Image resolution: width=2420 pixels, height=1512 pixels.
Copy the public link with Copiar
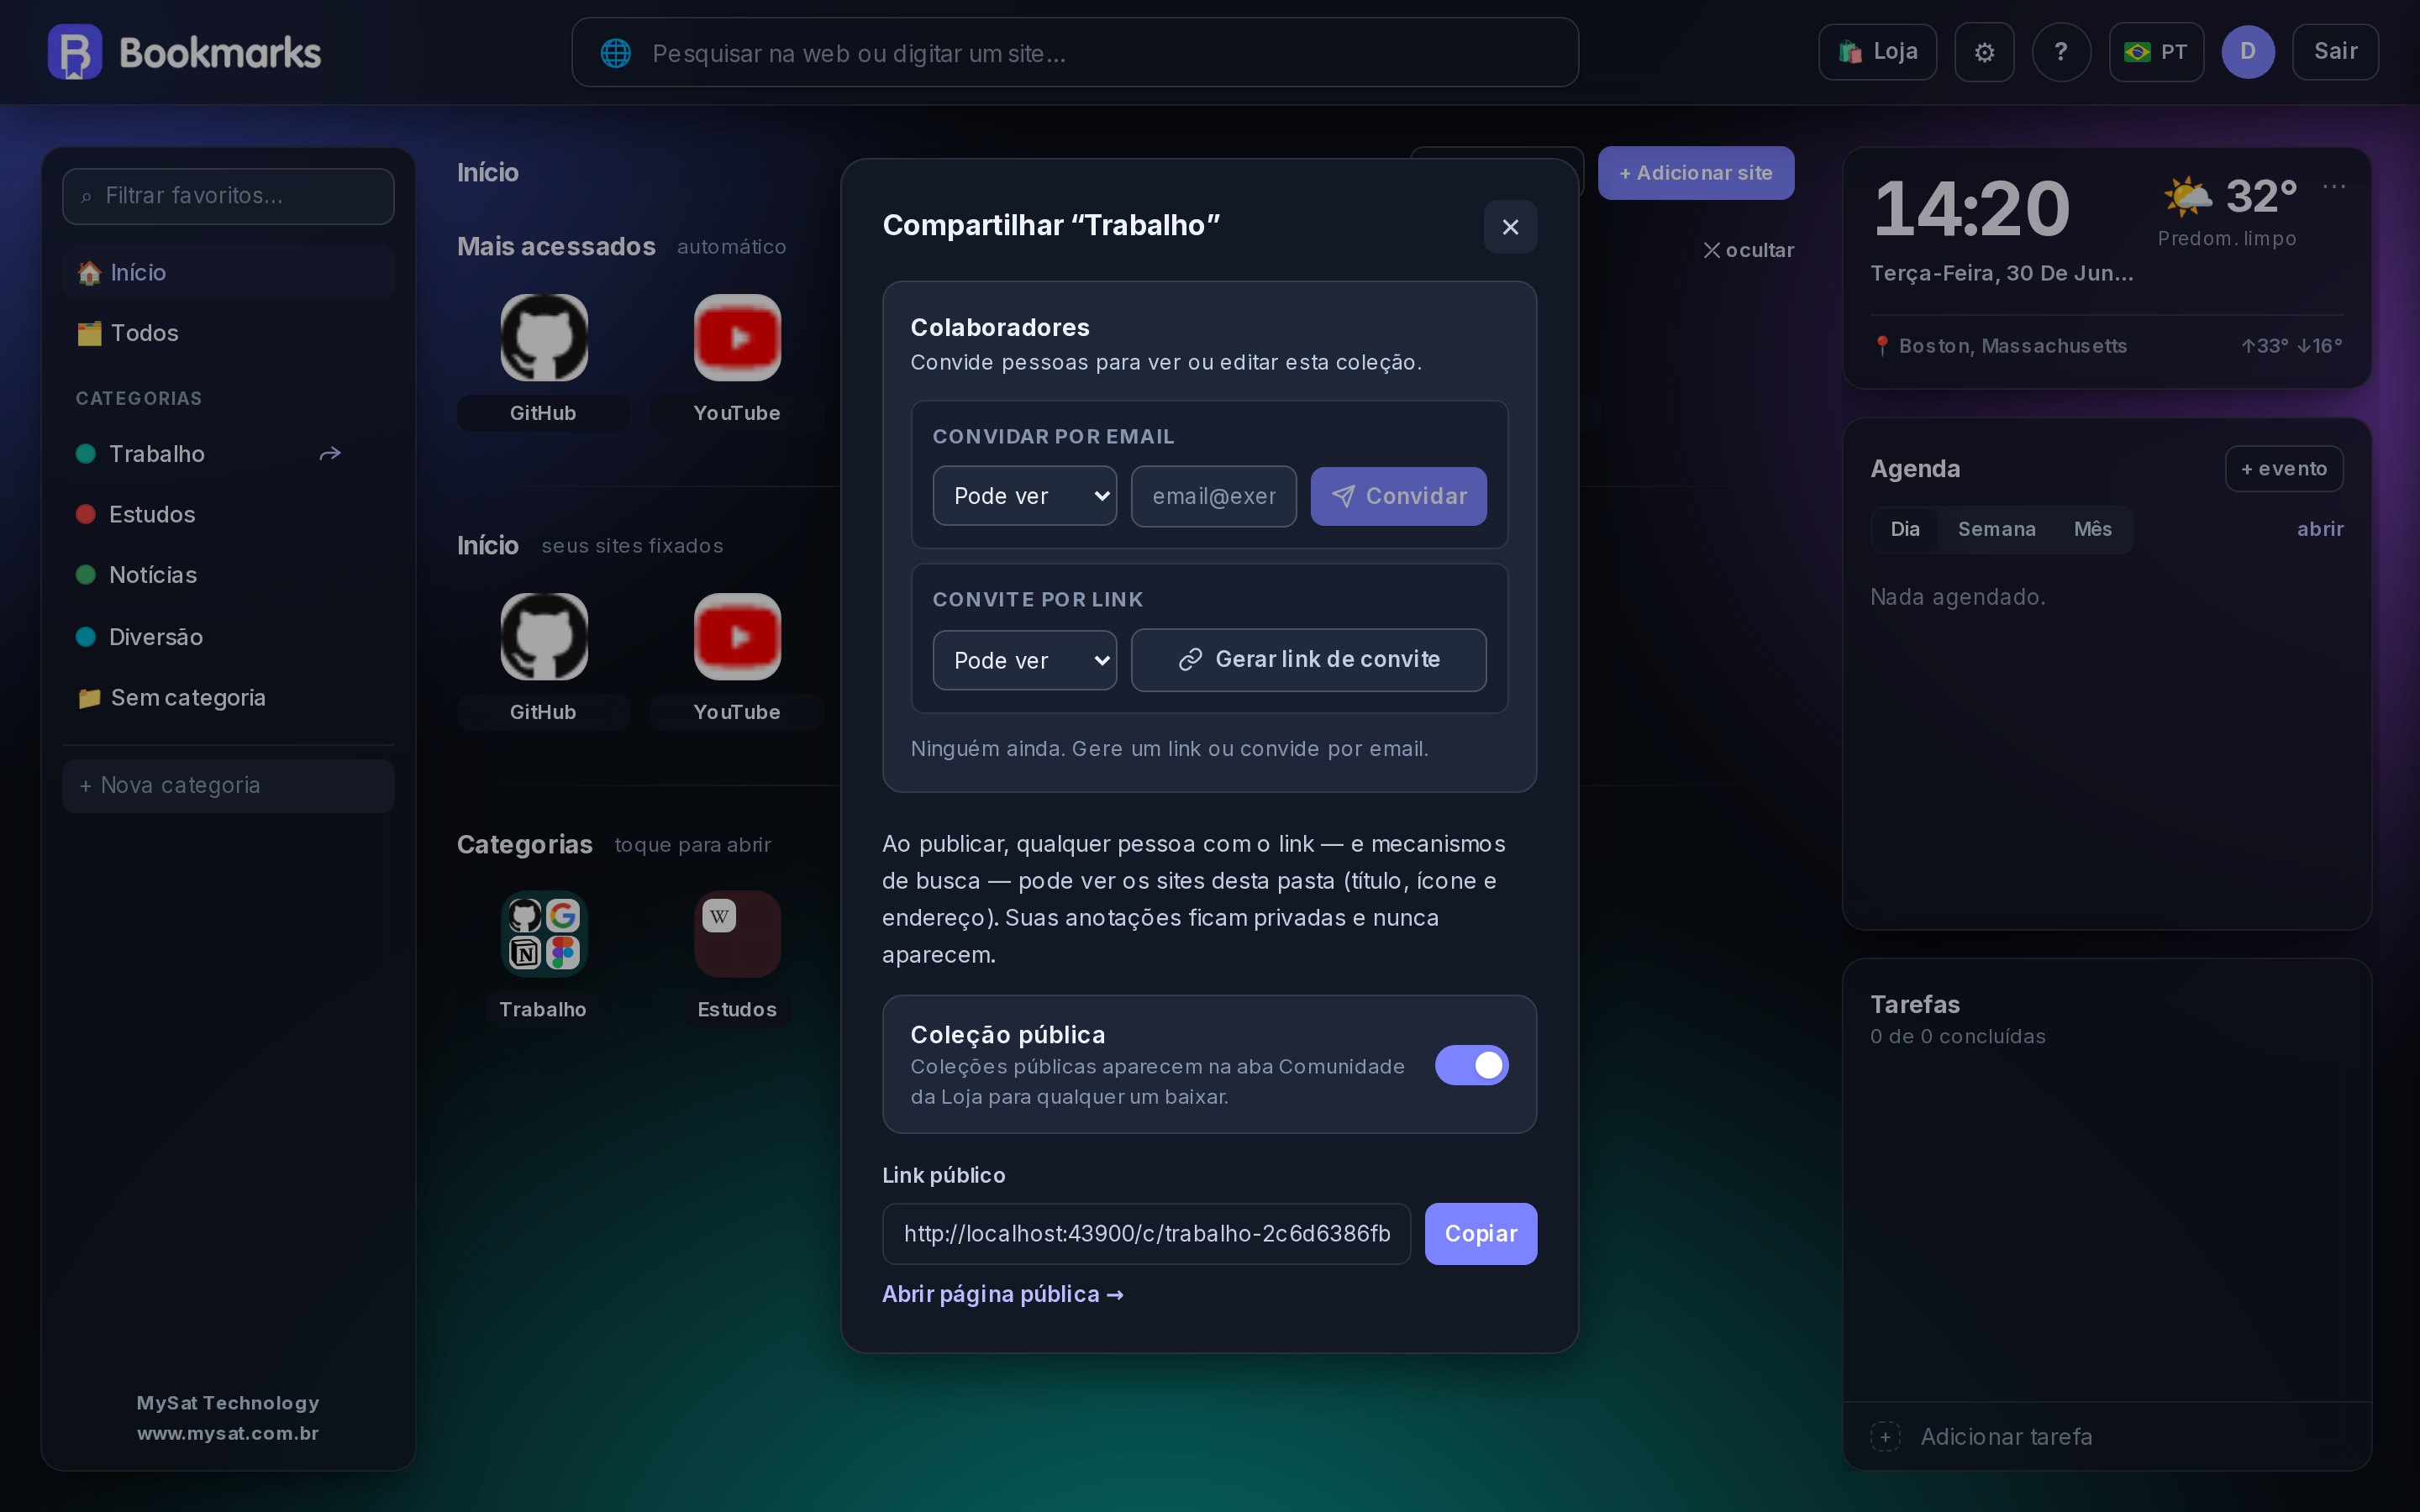tap(1480, 1234)
